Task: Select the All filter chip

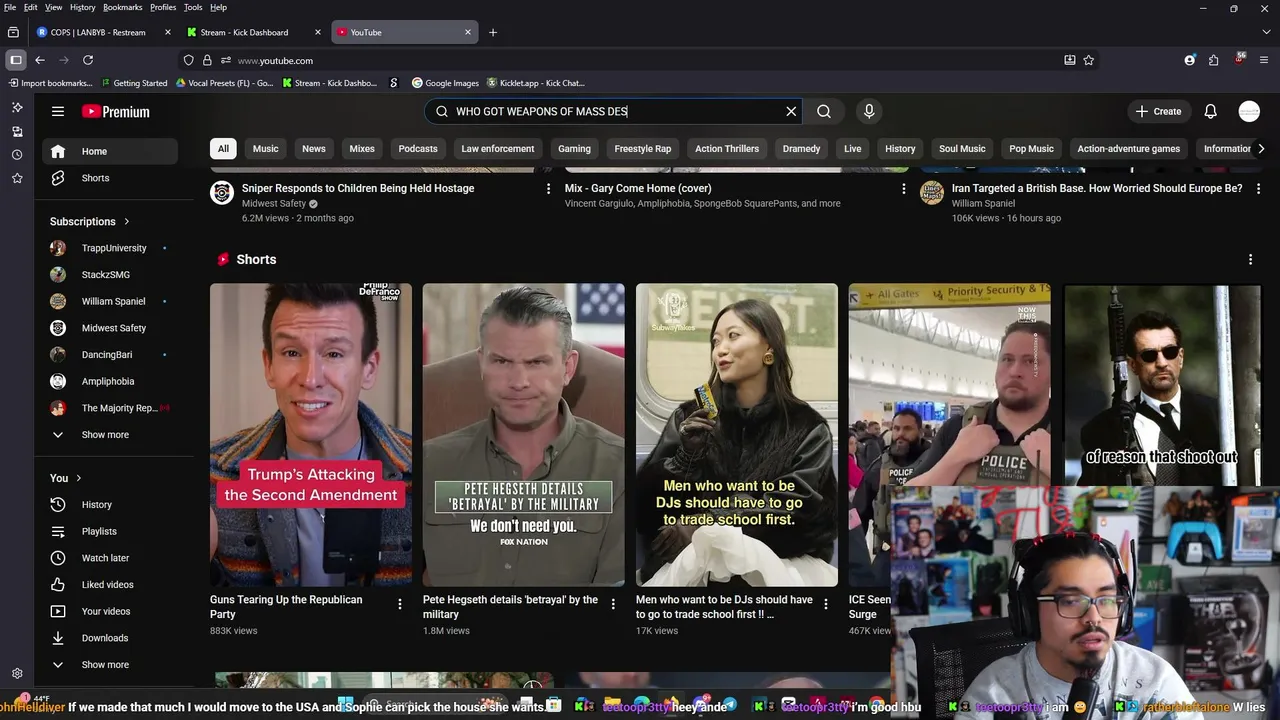Action: tap(223, 149)
